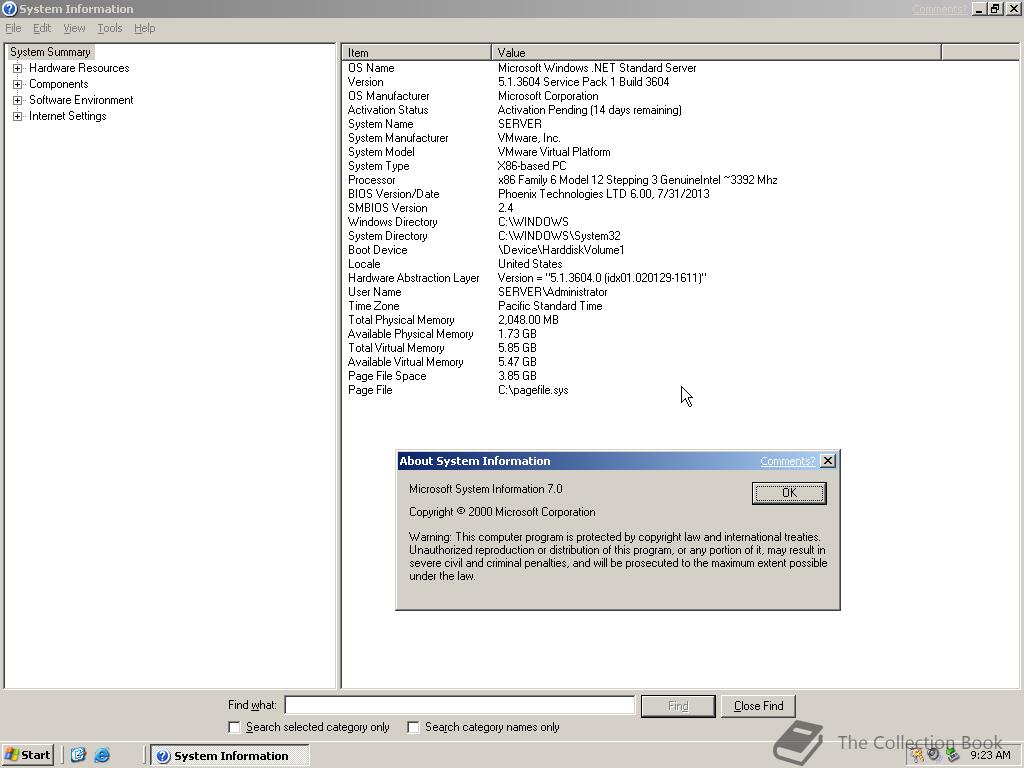This screenshot has height=768, width=1024.
Task: Click Comments? link in About dialog
Action: 788,461
